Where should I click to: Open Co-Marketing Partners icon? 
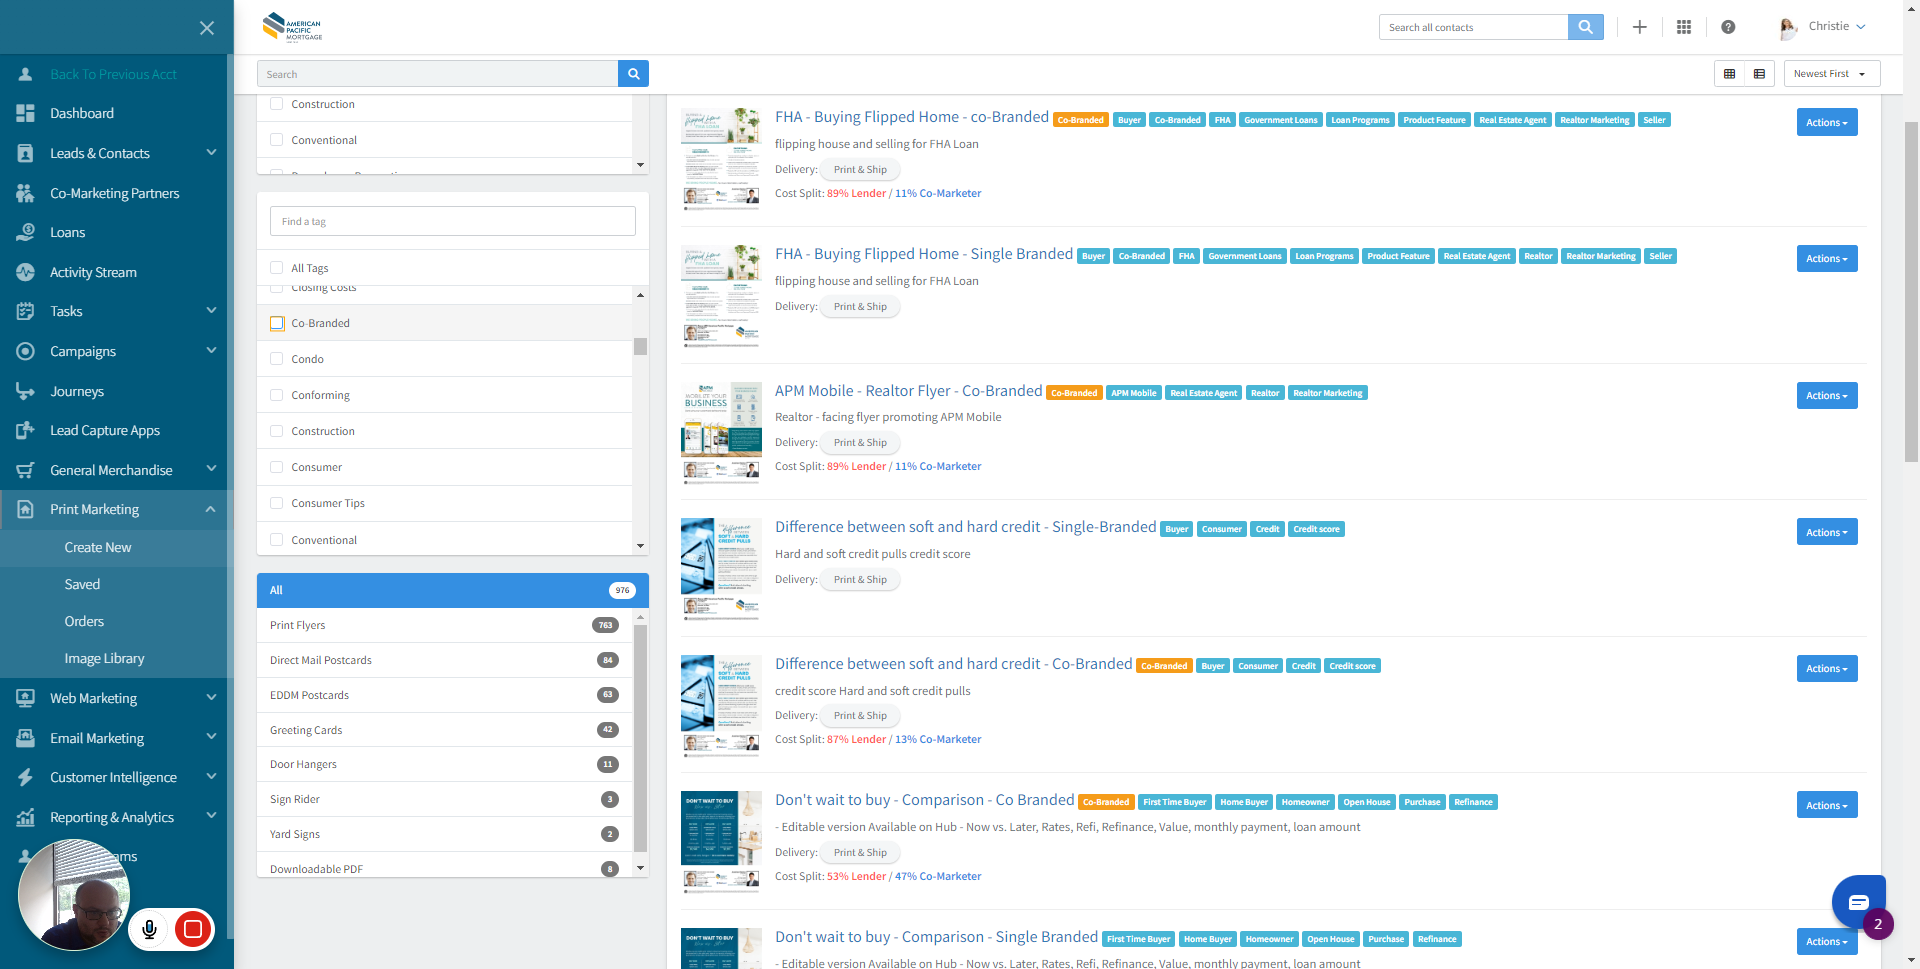click(25, 193)
